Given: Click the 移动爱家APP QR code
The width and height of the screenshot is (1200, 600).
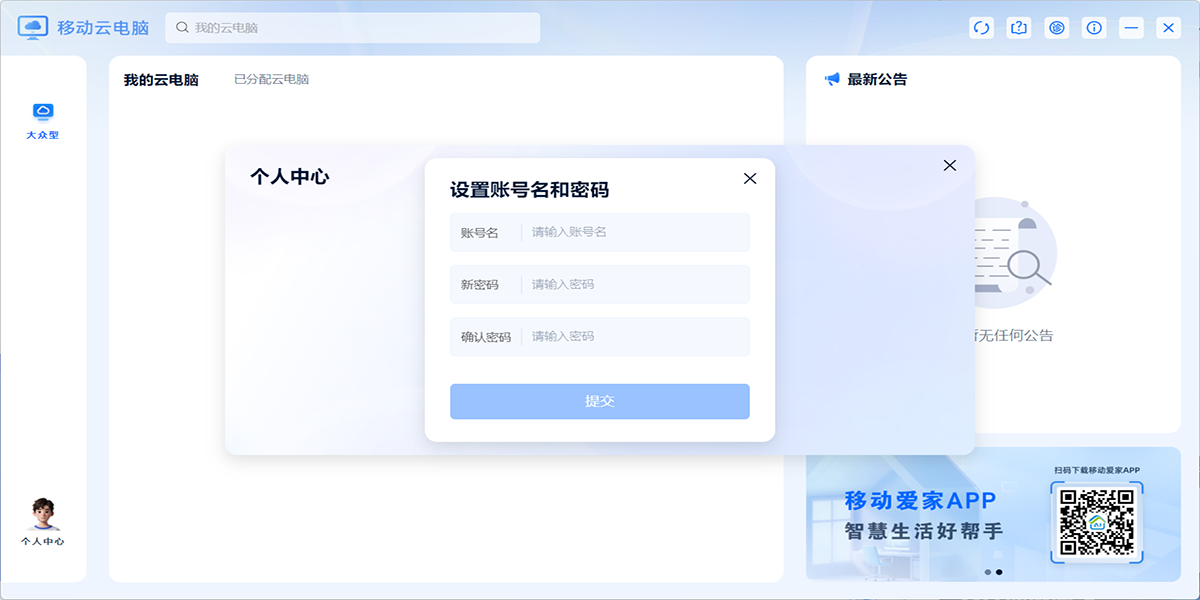Looking at the screenshot, I should (1096, 521).
